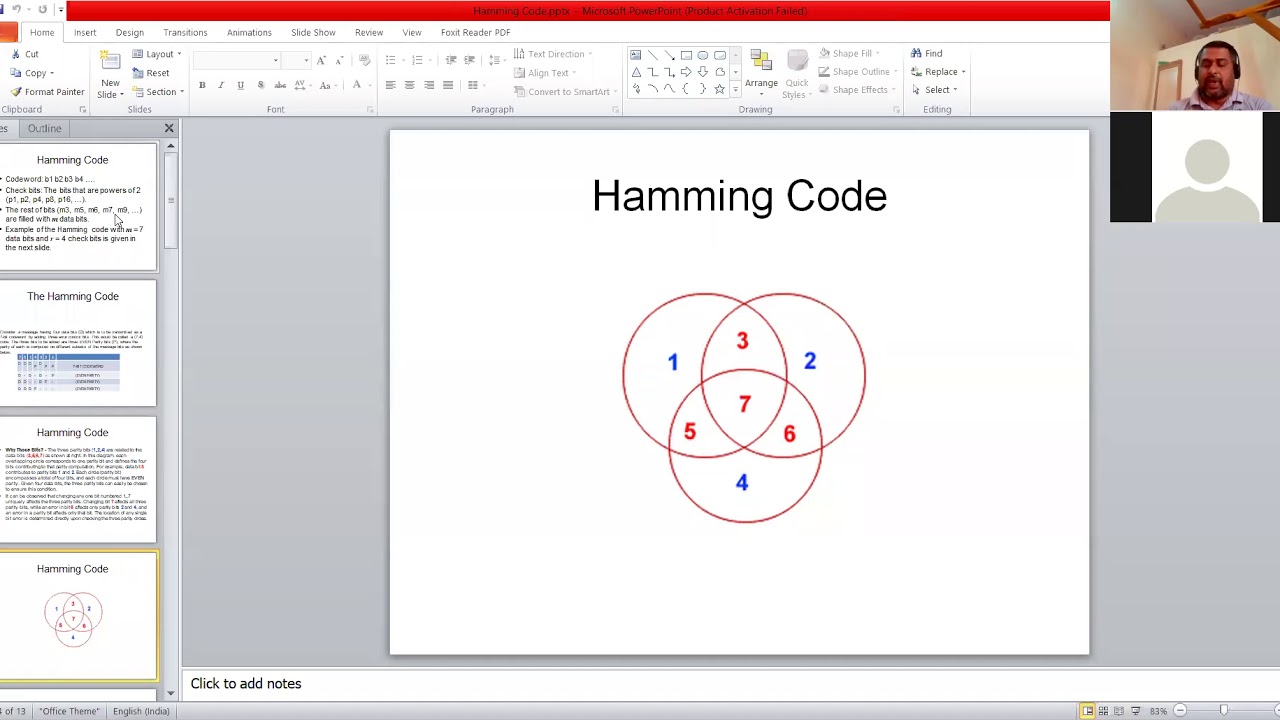Click the Underline formatting button

click(x=240, y=86)
